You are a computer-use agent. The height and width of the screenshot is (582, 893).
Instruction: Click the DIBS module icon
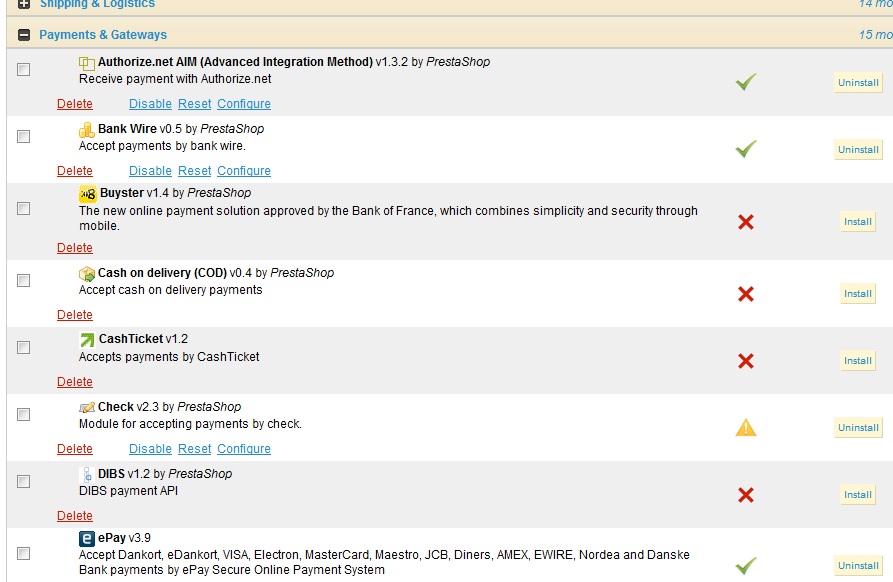coord(87,474)
